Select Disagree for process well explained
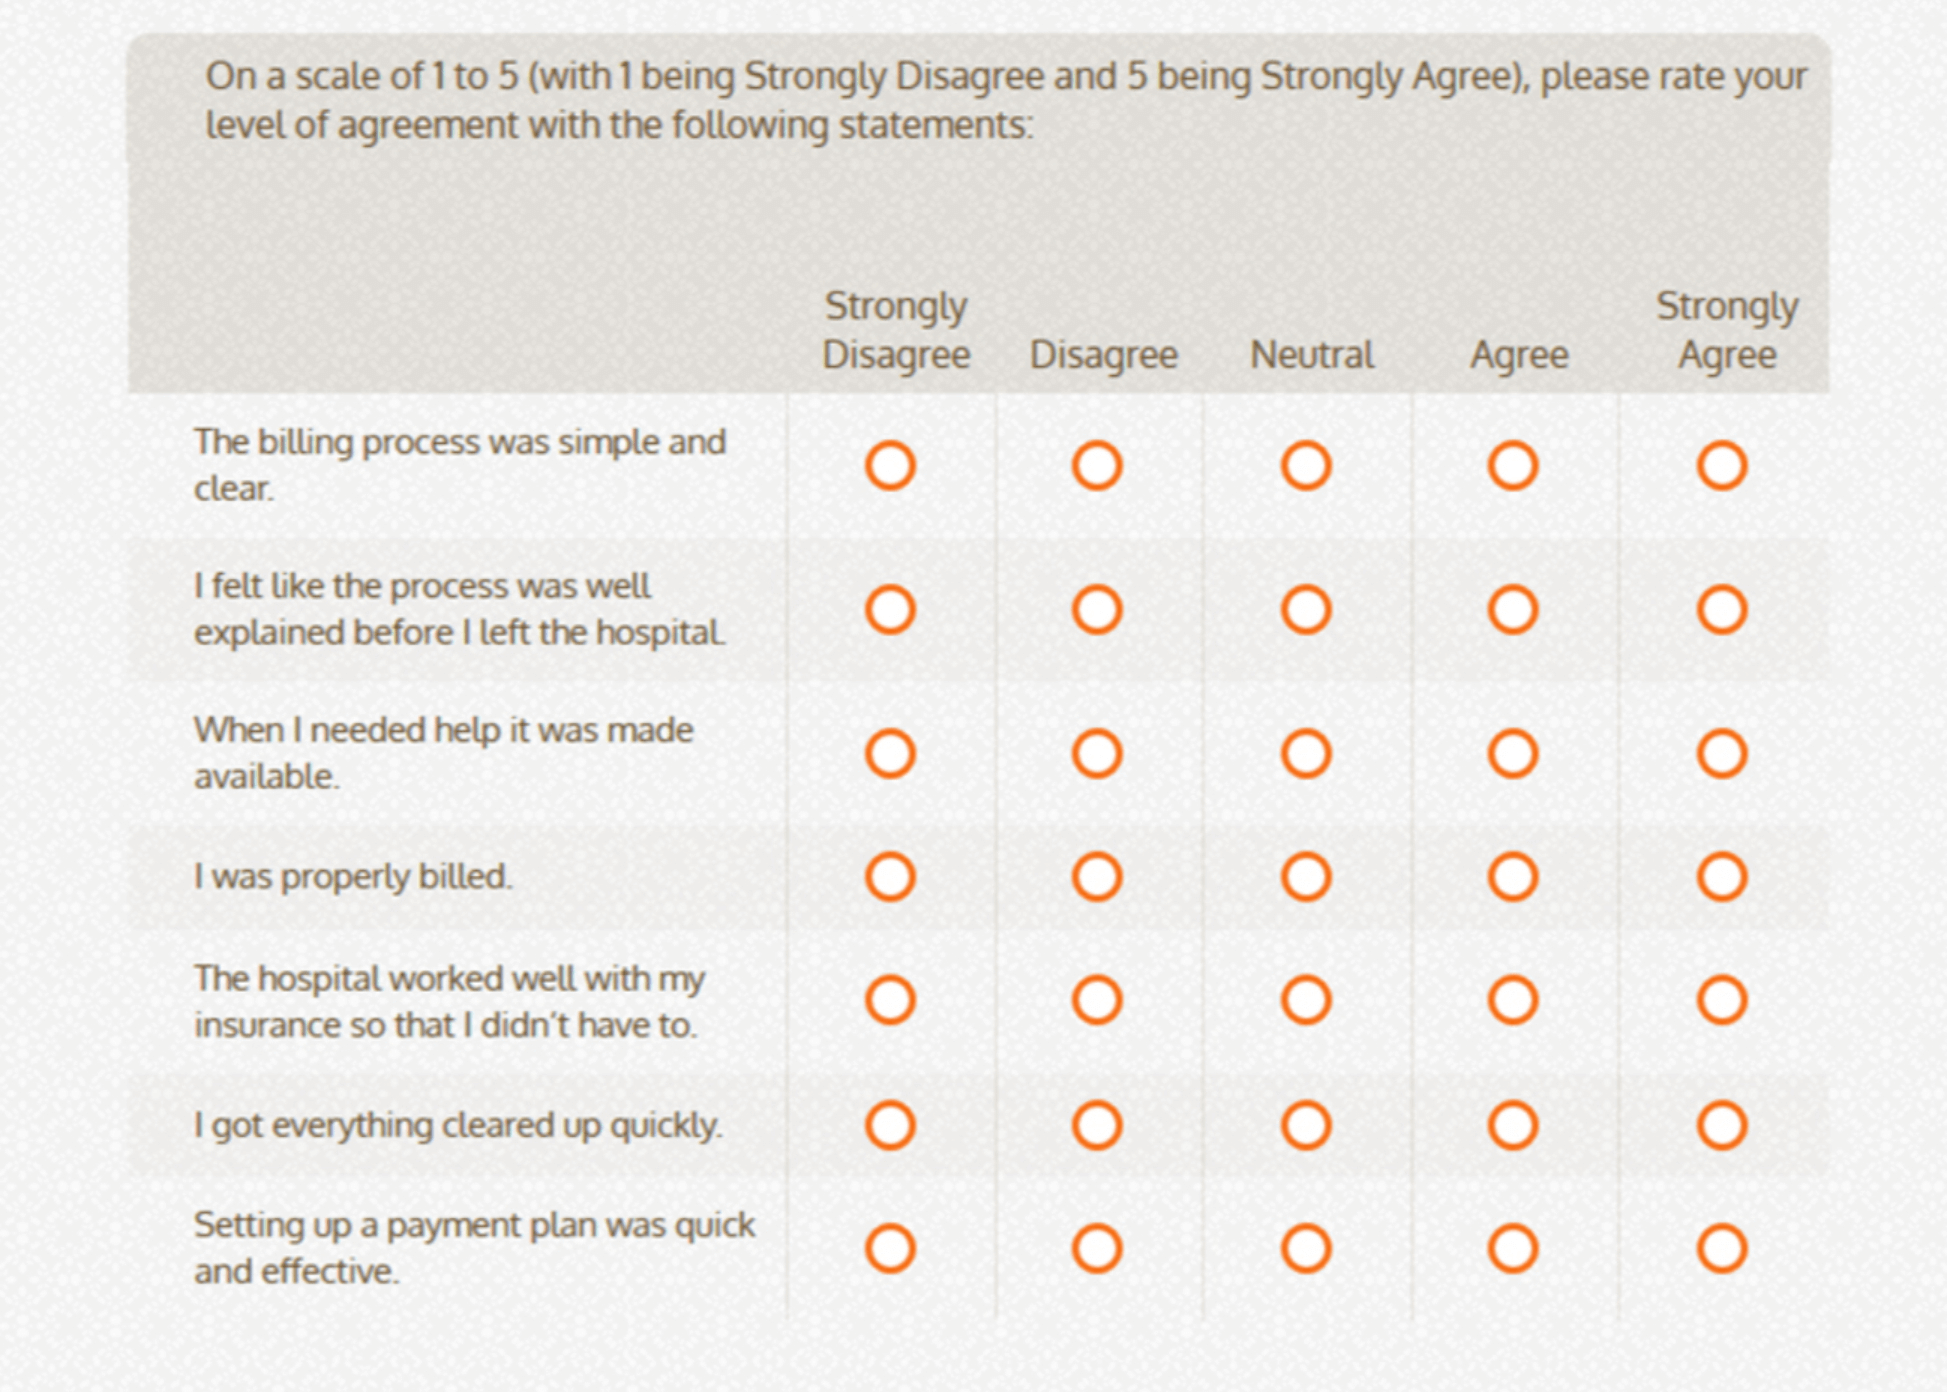Screen dimensions: 1947x1392 pyautogui.click(x=1097, y=610)
